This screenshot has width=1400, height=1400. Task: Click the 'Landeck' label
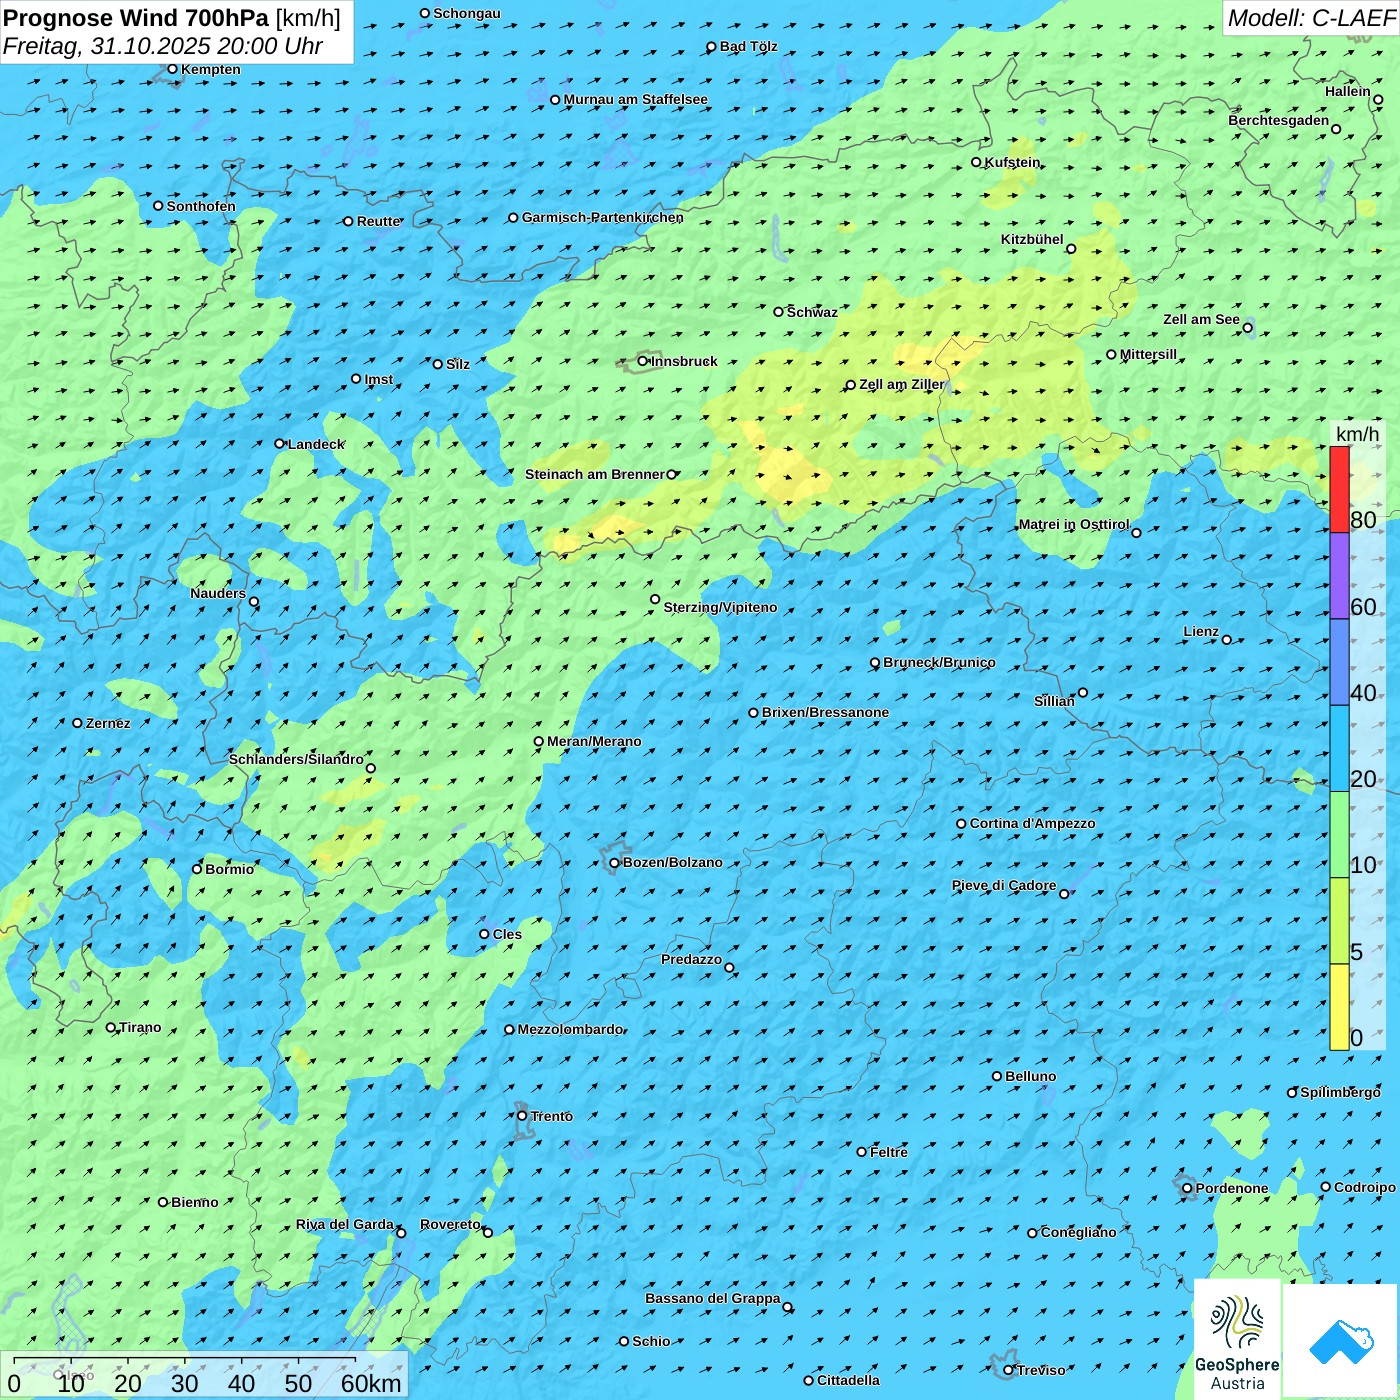coord(316,445)
